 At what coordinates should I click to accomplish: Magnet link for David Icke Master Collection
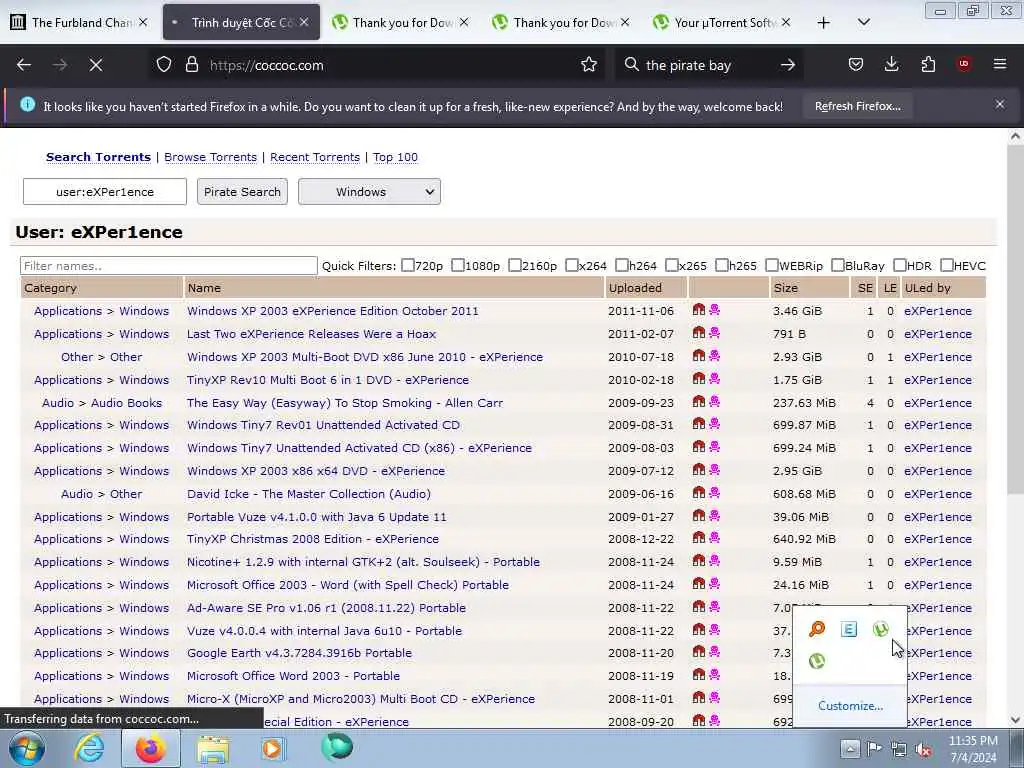point(699,493)
